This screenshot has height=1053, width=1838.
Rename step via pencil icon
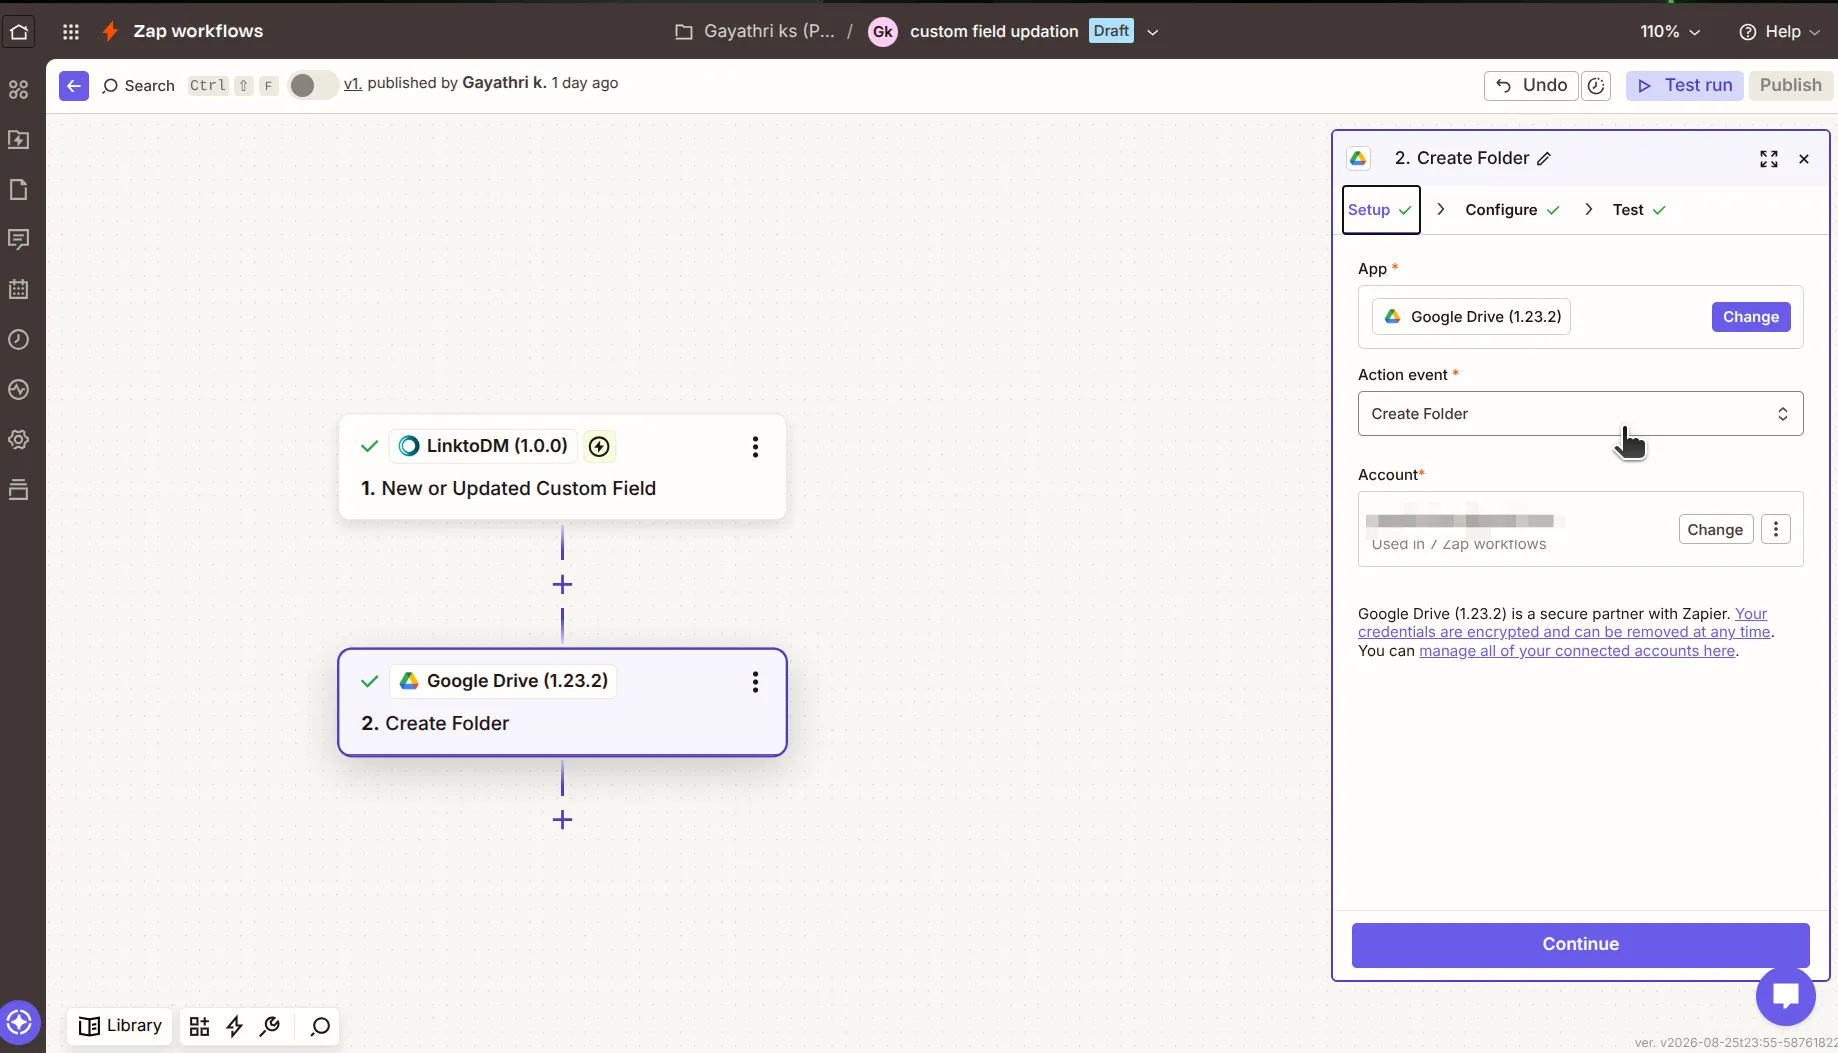pyautogui.click(x=1544, y=159)
